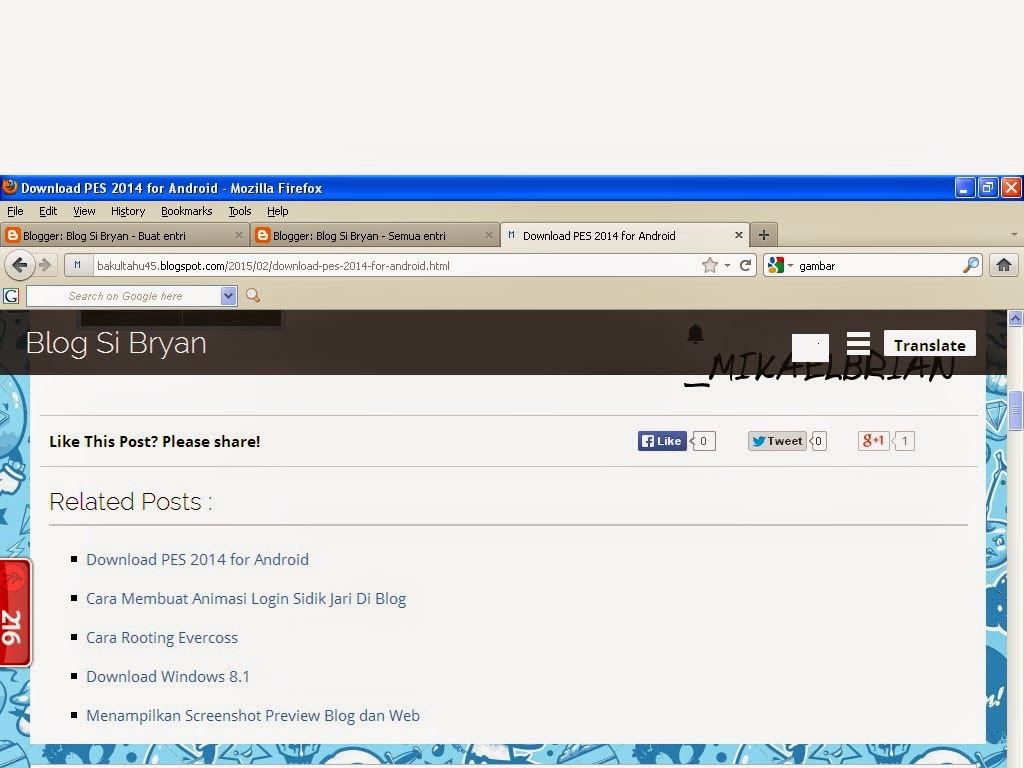Open the blog notification bell icon

coord(696,334)
